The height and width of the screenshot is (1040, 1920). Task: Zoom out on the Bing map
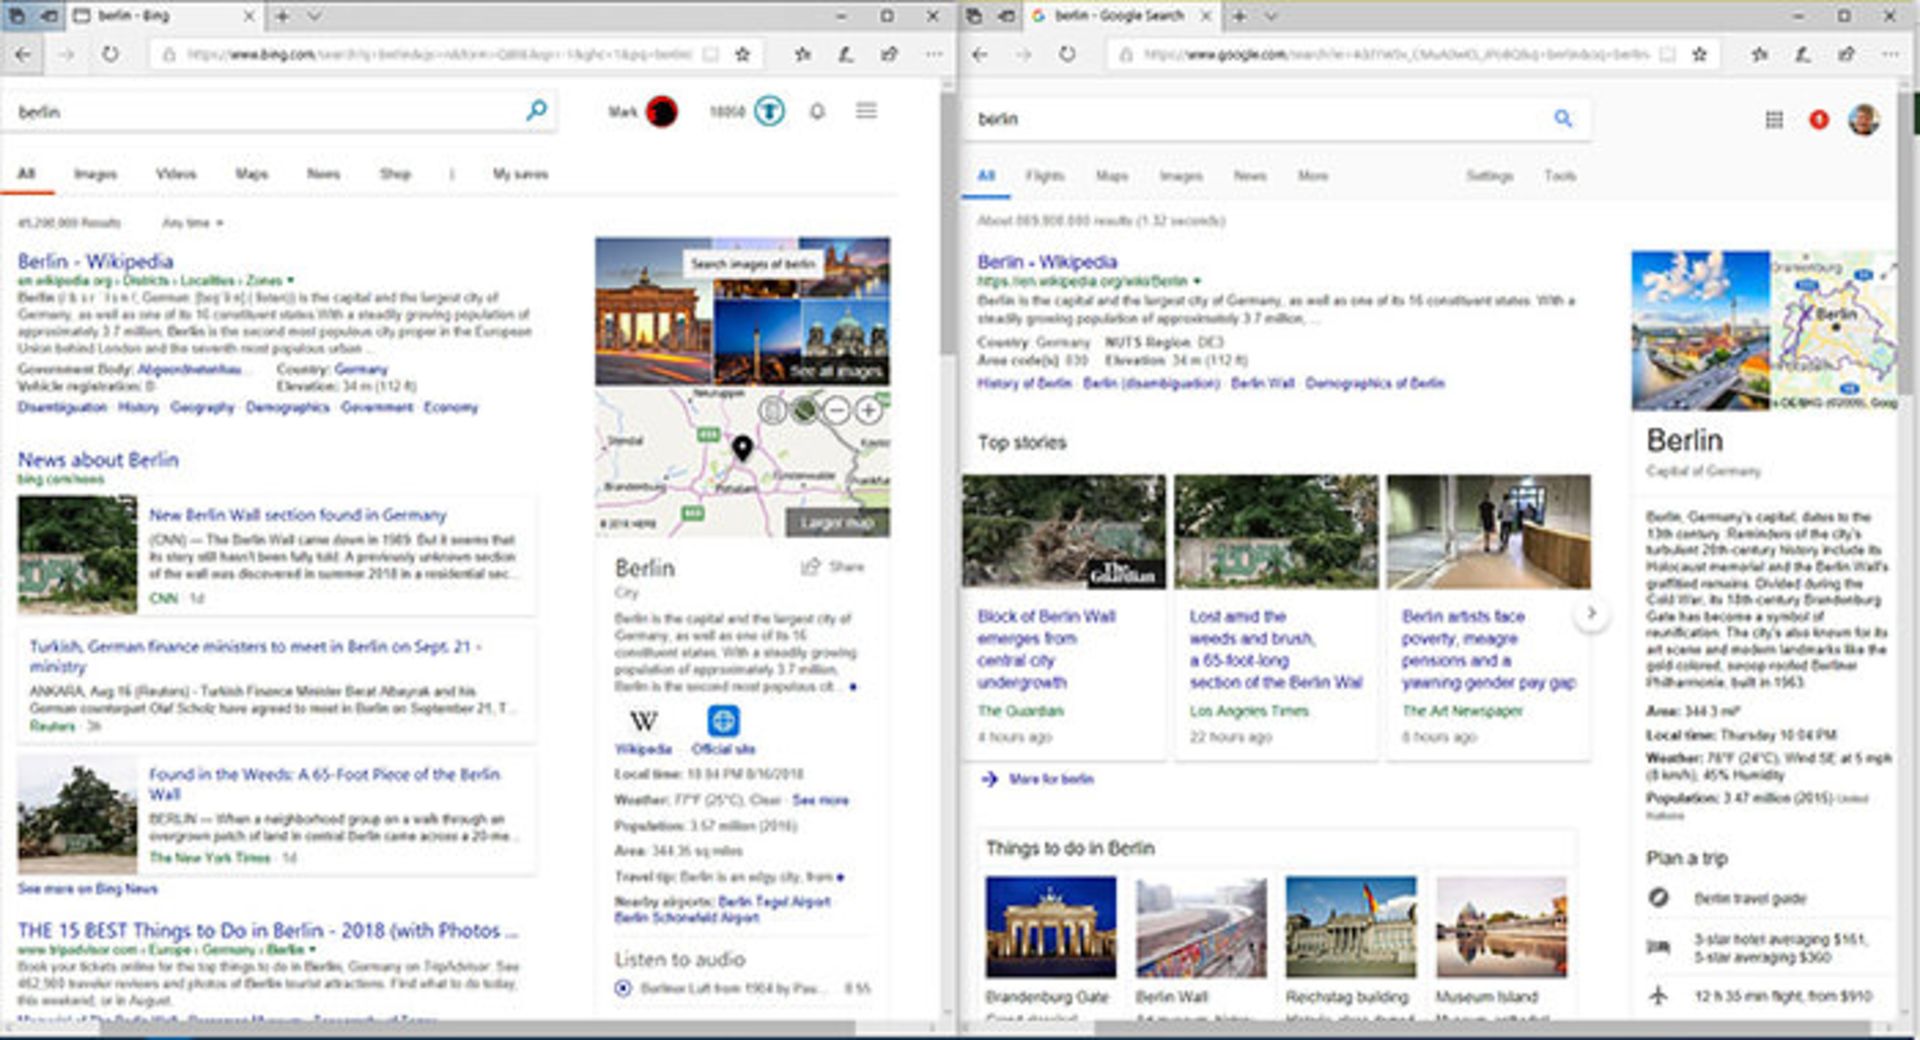coord(837,410)
